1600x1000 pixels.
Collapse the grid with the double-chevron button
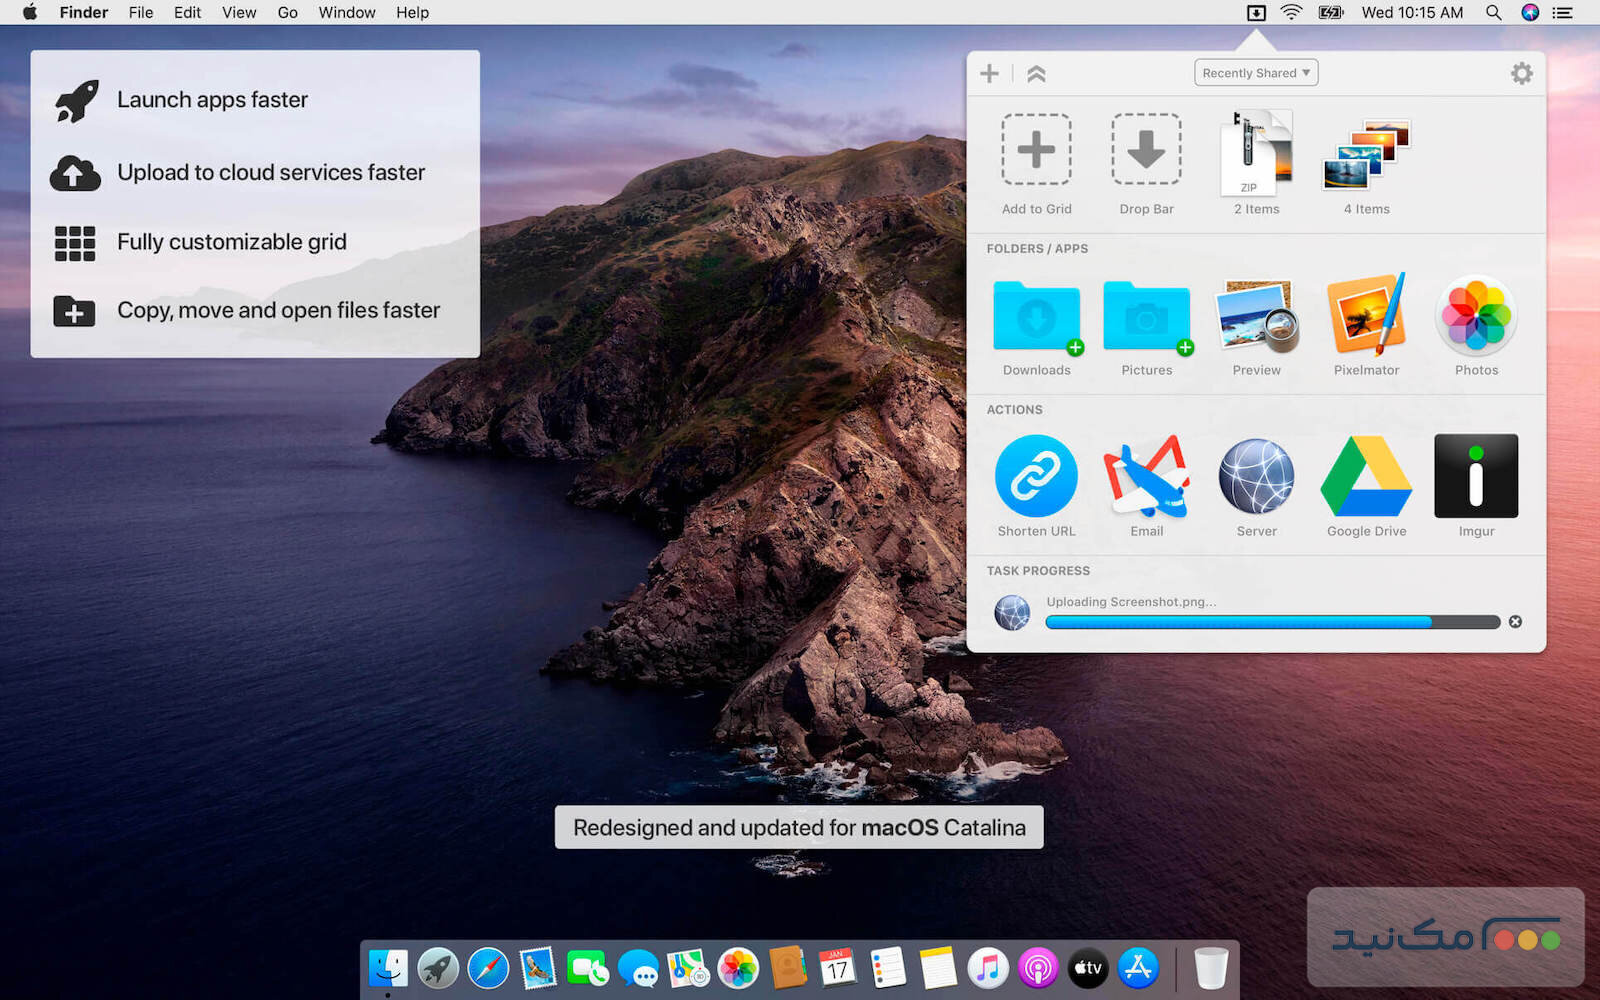1036,74
